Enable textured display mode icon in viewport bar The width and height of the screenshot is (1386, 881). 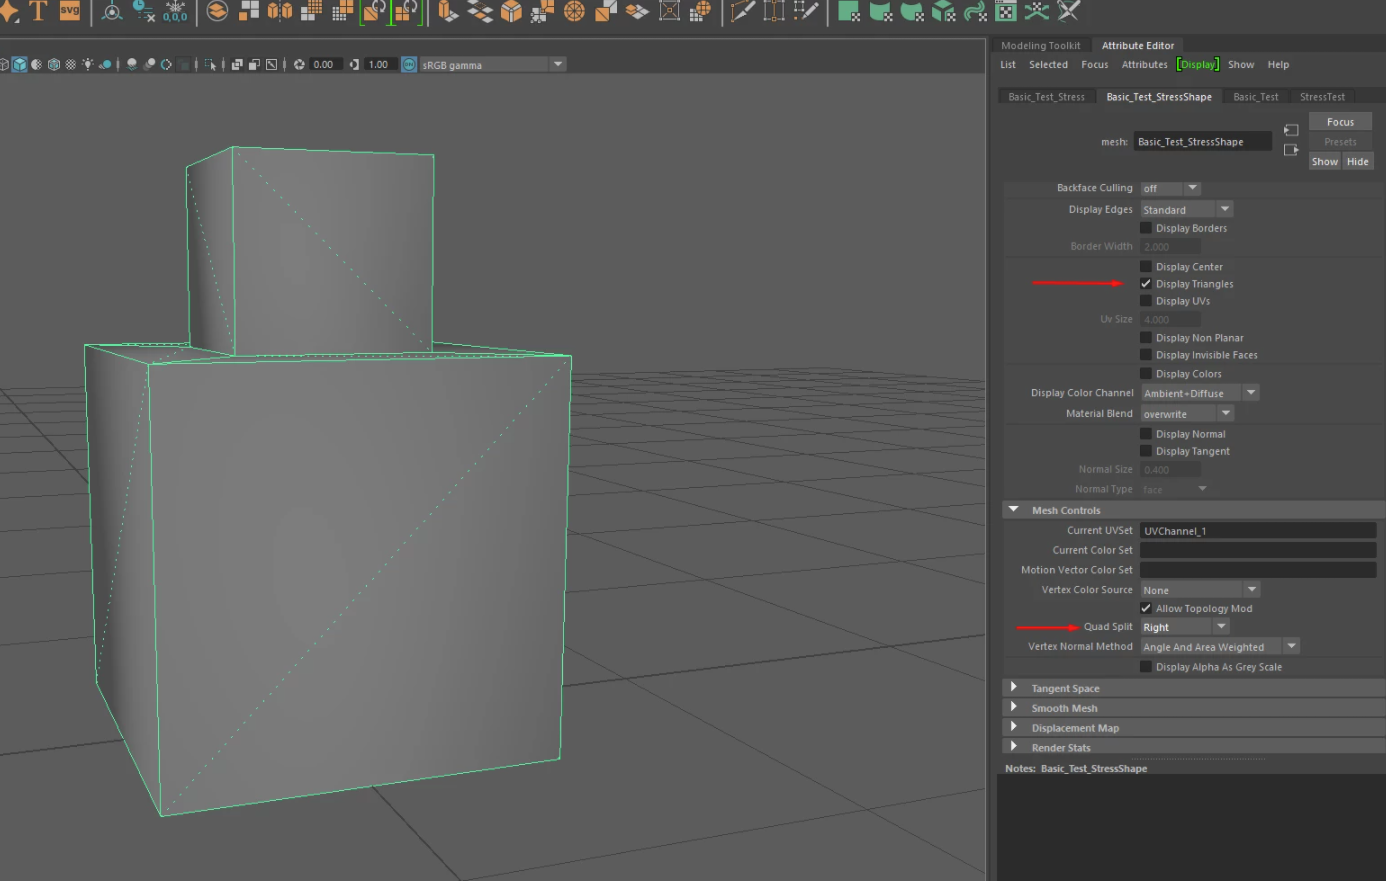click(x=69, y=63)
